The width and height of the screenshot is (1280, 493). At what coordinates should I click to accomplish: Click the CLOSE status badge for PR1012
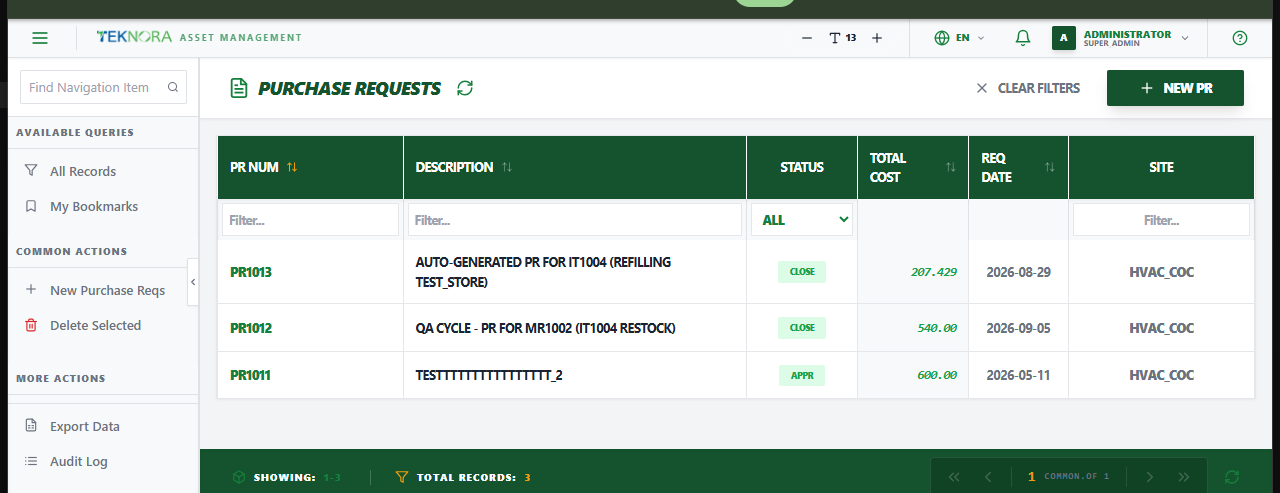click(x=802, y=328)
